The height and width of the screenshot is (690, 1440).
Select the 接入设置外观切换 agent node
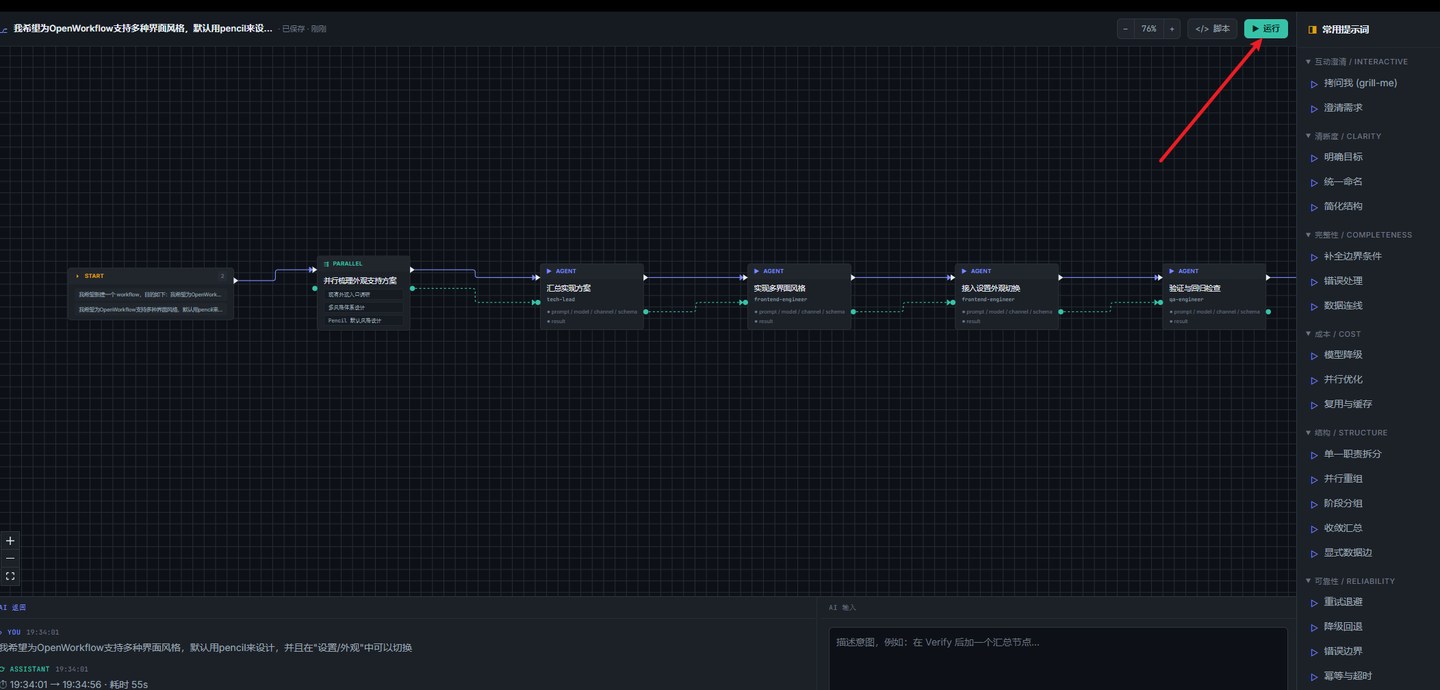coord(1007,296)
